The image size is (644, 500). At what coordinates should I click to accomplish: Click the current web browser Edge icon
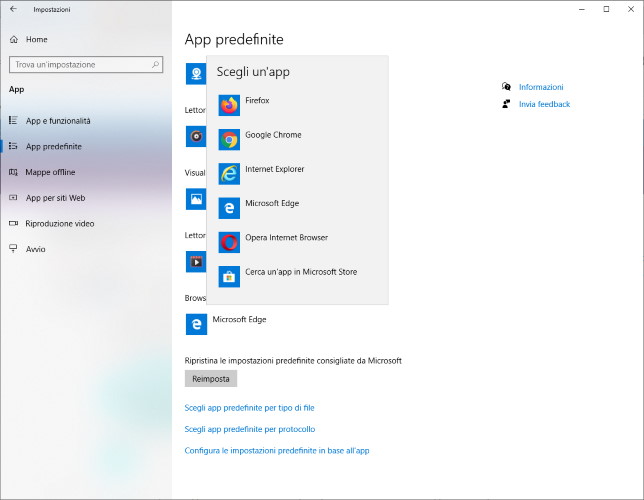coord(196,324)
